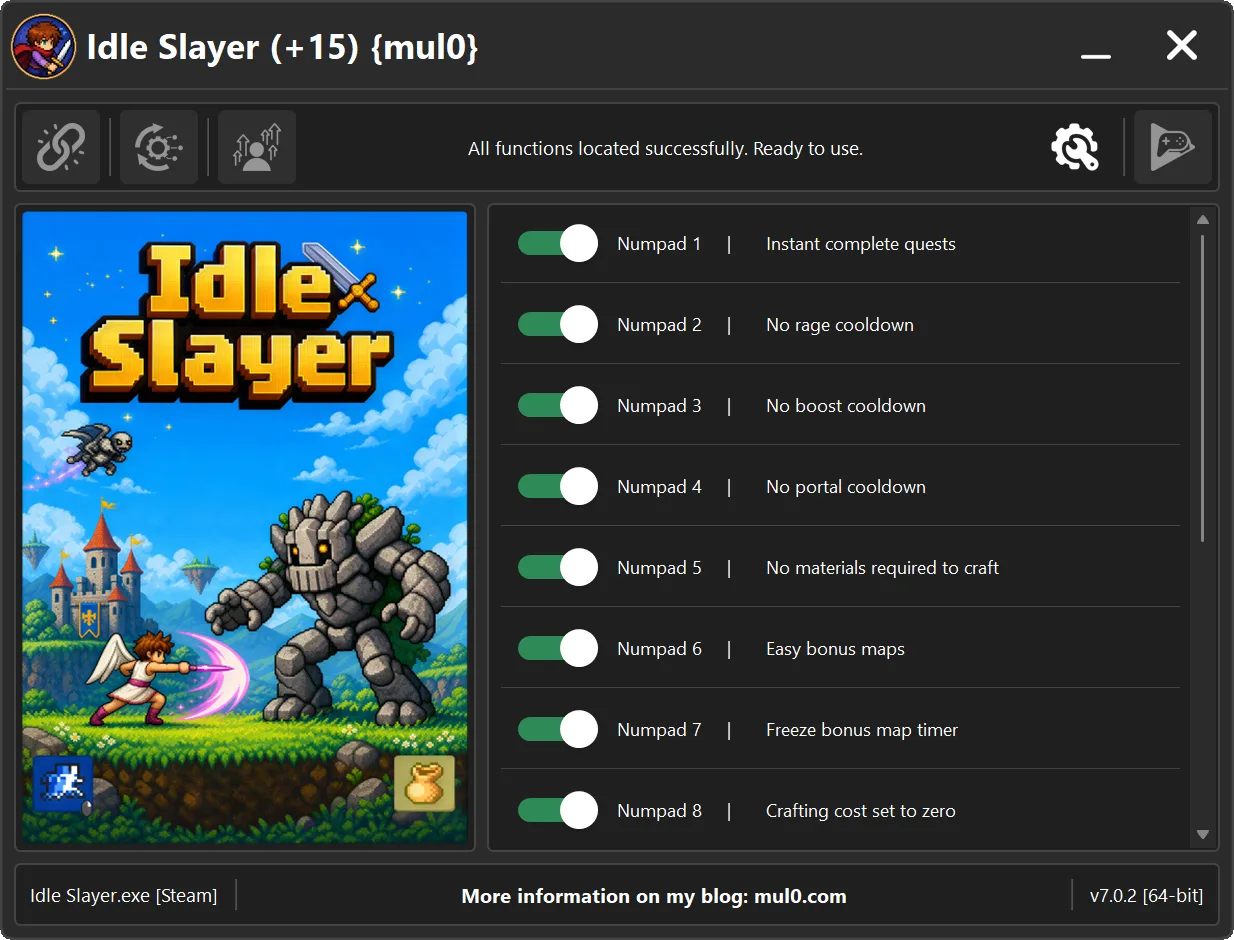Click Idle Slayer.exe [Steam] status text

click(124, 895)
